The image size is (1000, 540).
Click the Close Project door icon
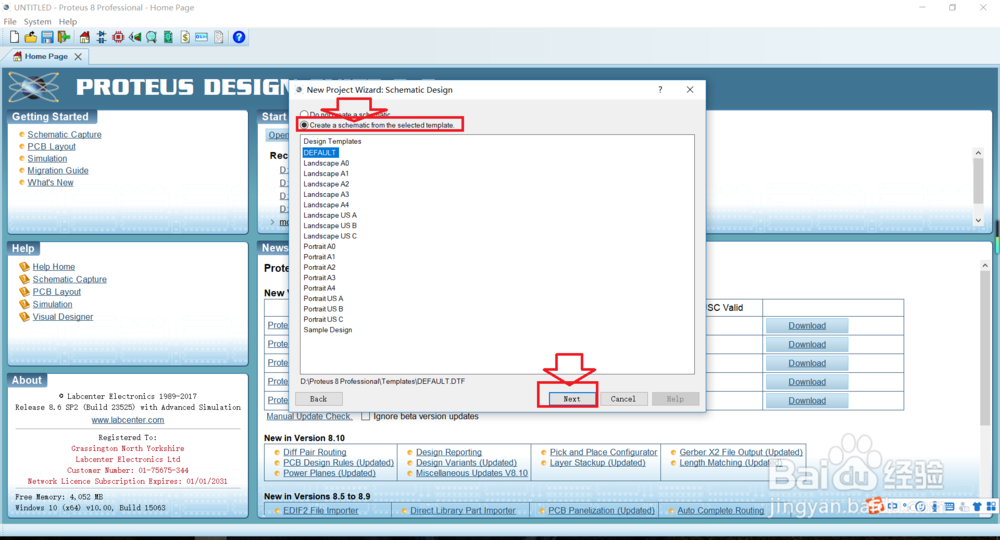click(x=64, y=37)
